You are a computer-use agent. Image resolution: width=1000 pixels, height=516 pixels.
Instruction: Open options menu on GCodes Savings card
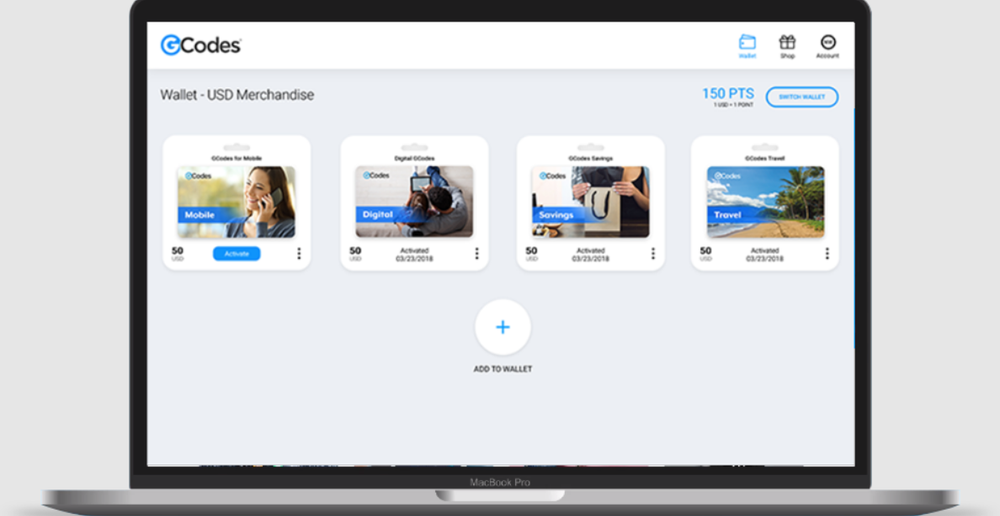point(652,254)
